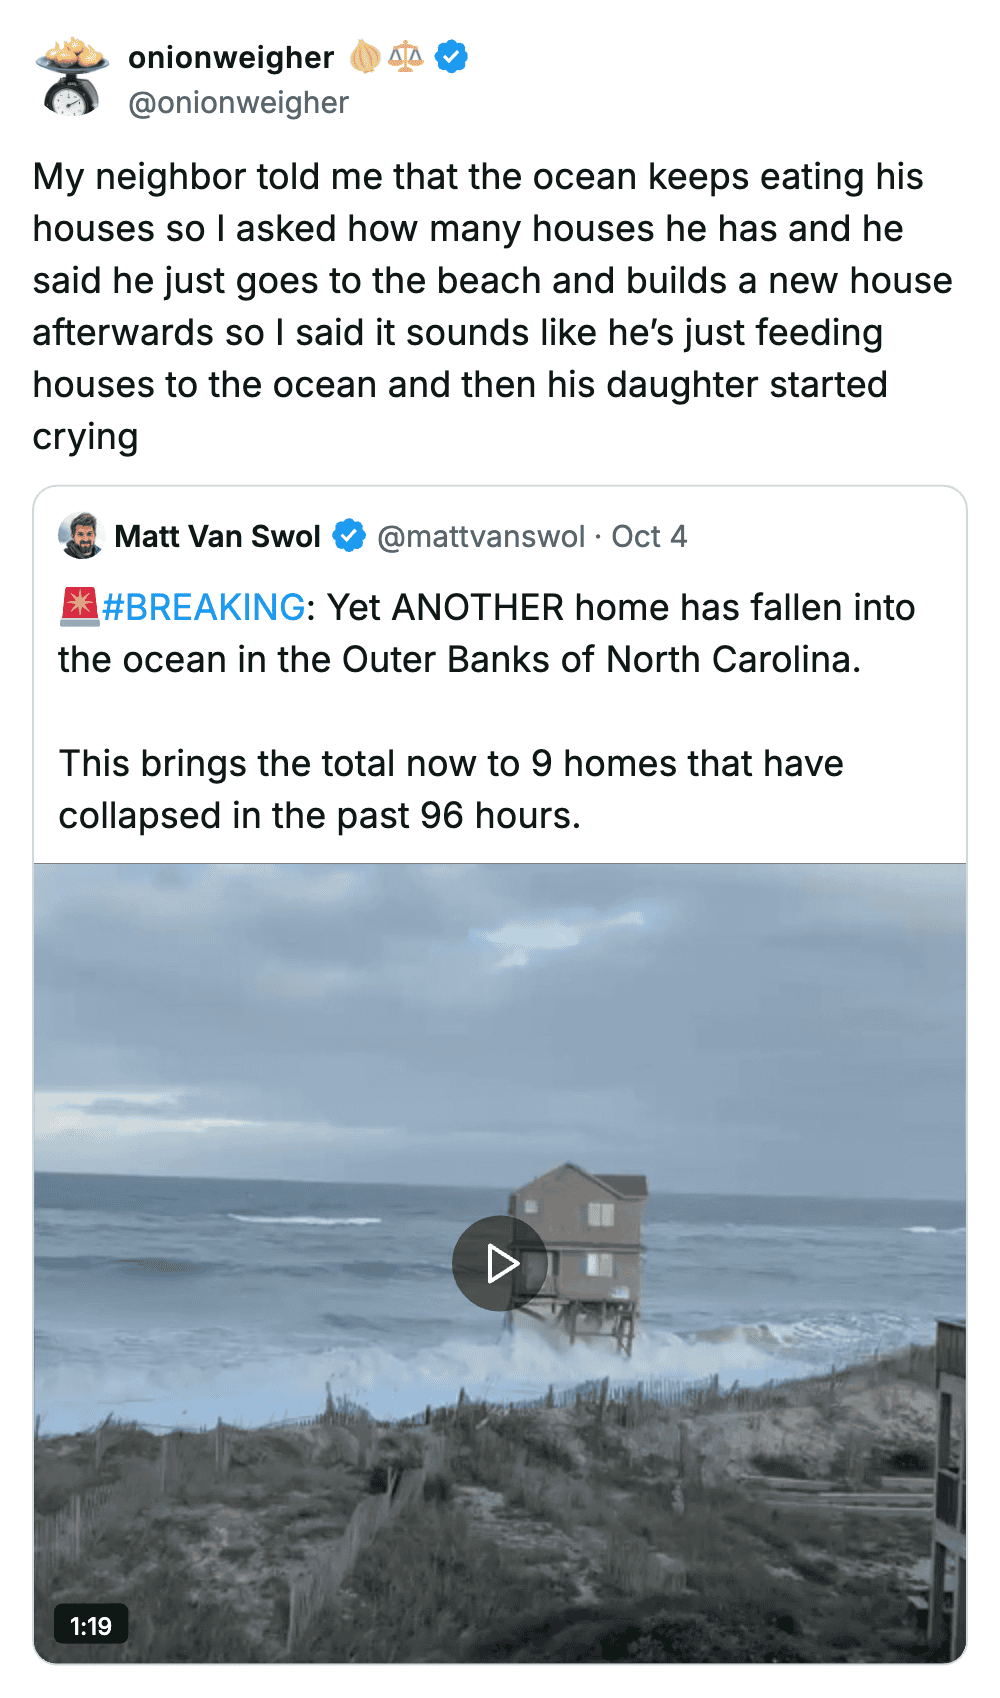Image resolution: width=1000 pixels, height=1698 pixels.
Task: Click Matt Van Swol's verified checkmark badge
Action: coord(348,536)
